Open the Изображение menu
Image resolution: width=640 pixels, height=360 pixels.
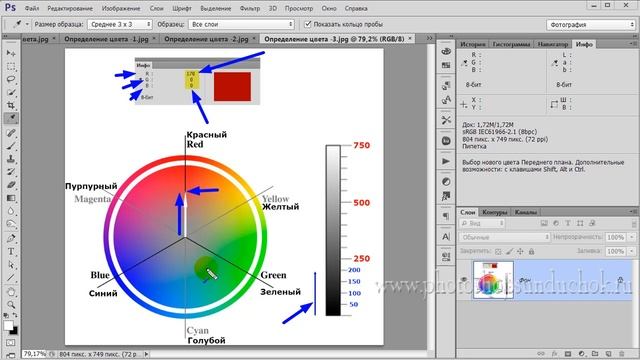[x=121, y=9]
